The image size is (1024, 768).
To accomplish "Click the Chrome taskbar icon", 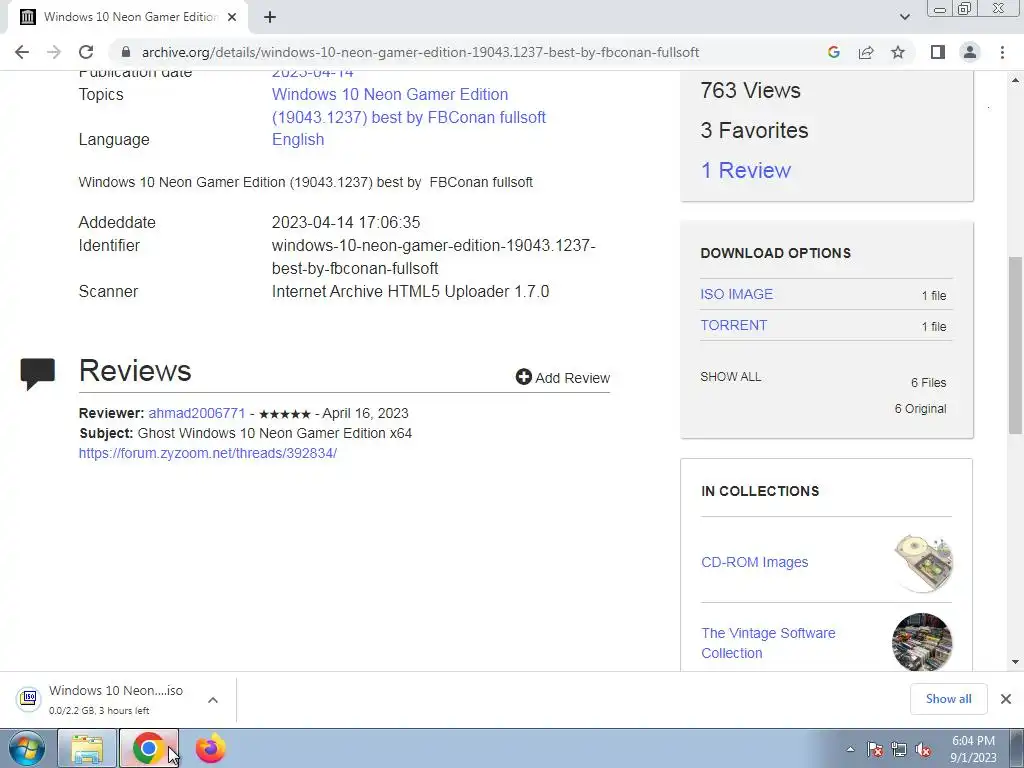I will click(x=149, y=748).
